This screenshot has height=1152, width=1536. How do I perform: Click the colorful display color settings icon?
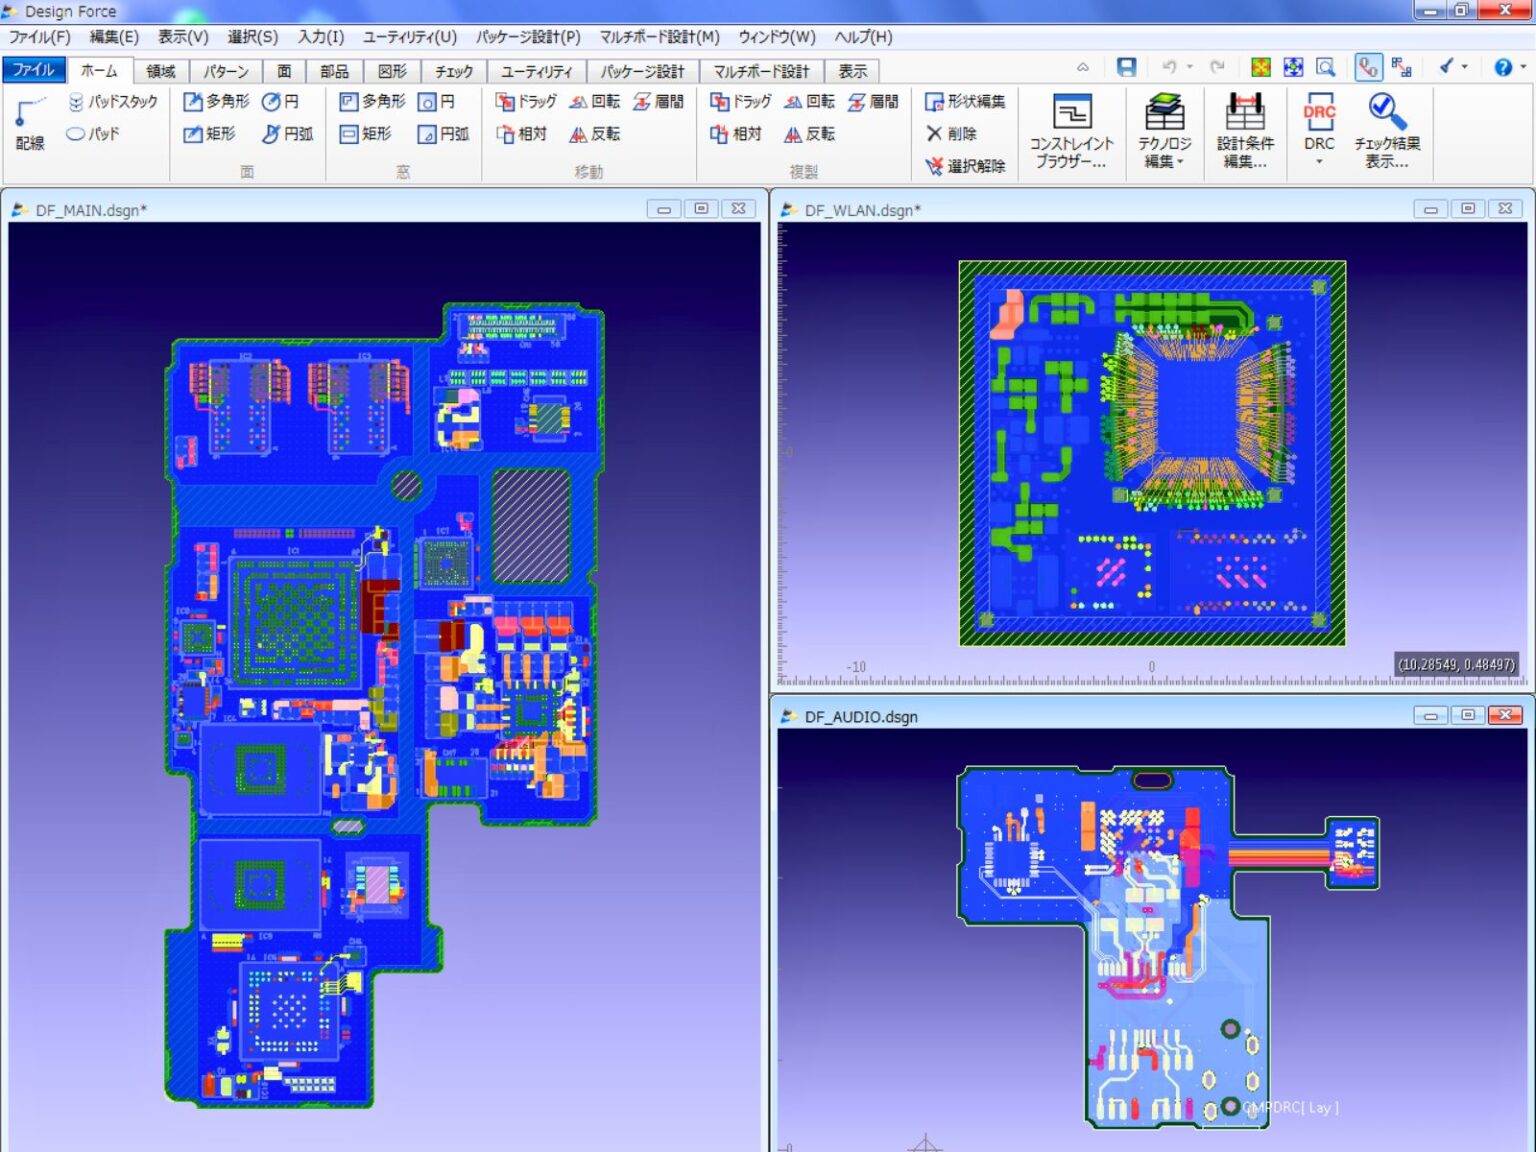coord(1261,66)
